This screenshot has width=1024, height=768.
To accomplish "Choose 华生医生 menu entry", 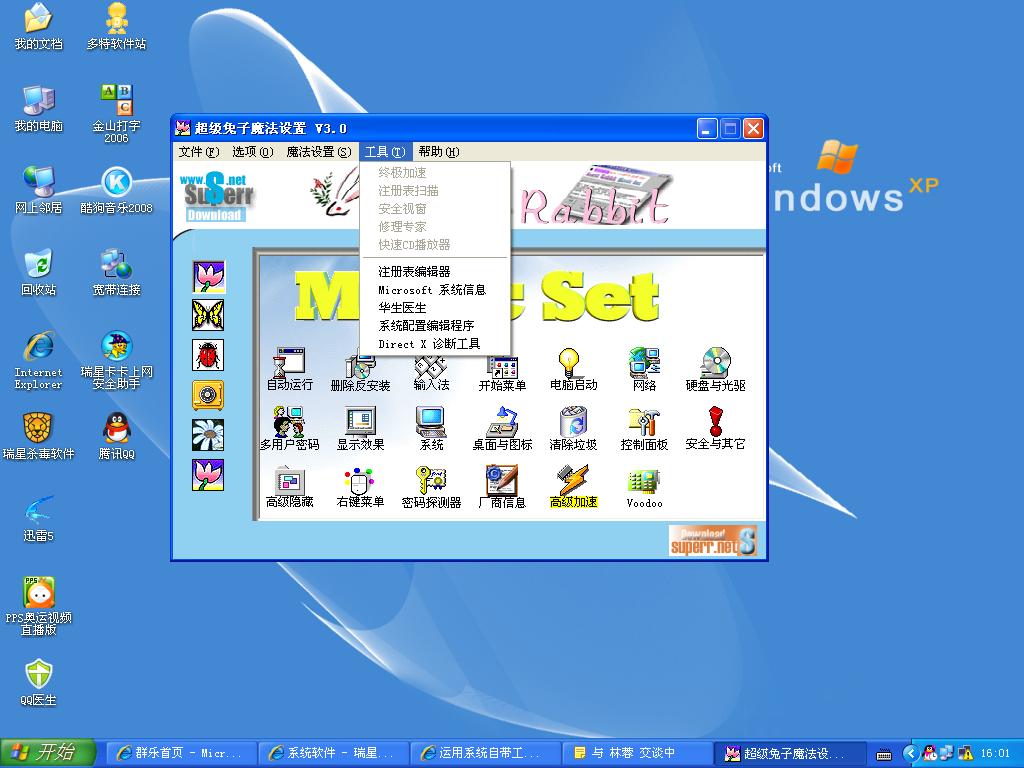I will [435, 308].
